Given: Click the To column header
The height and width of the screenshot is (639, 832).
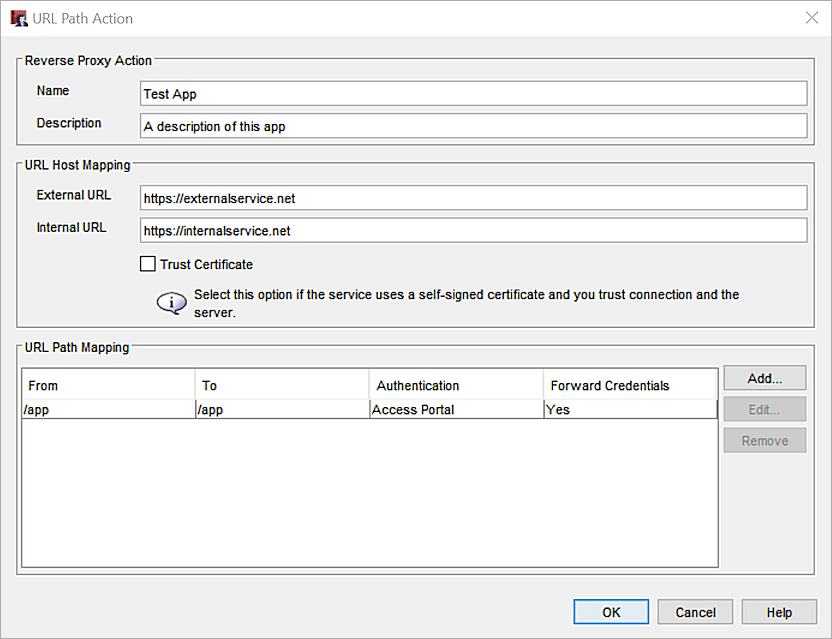Looking at the screenshot, I should click(282, 385).
